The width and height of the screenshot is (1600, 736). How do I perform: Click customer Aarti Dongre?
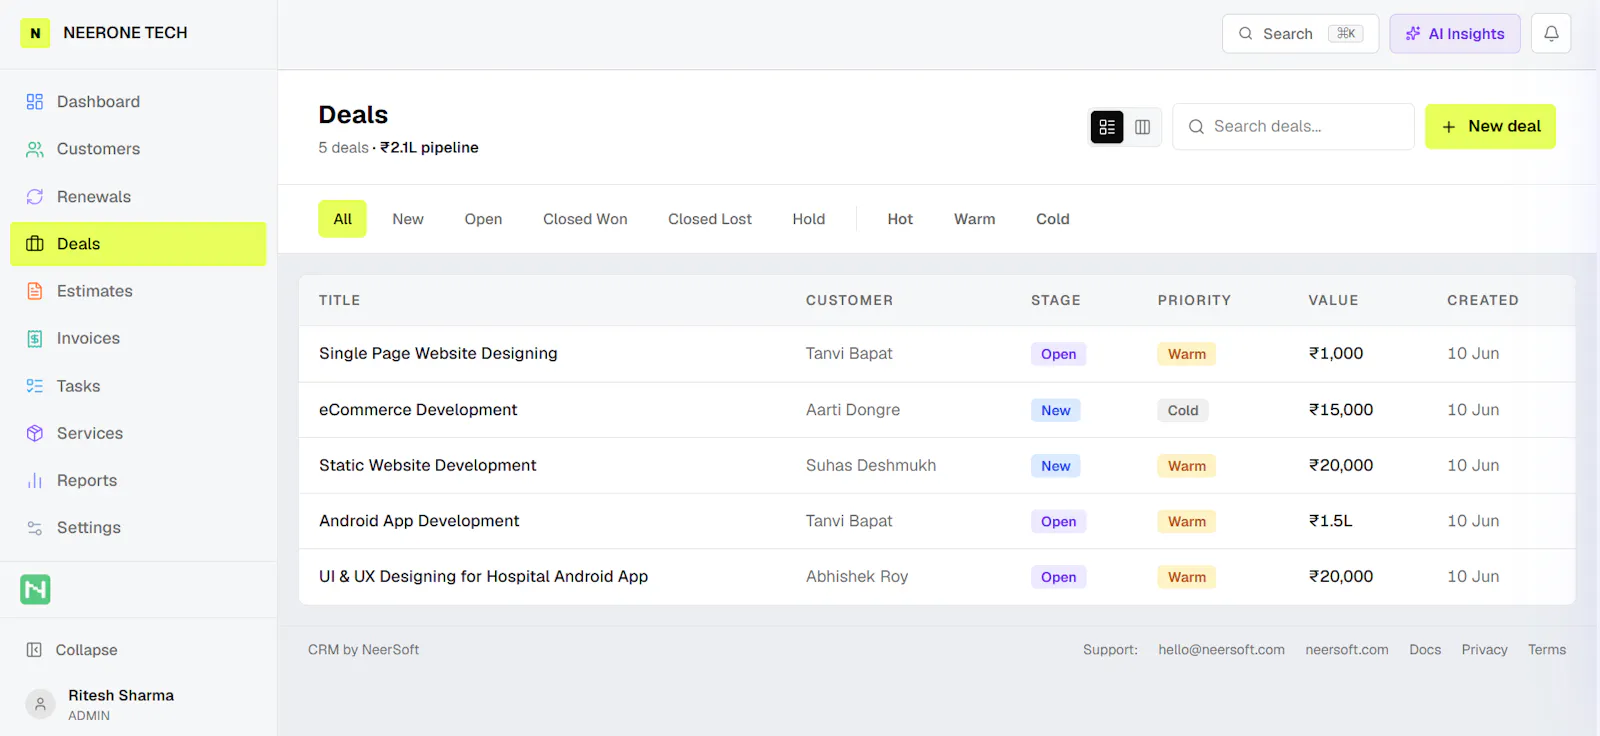point(853,410)
